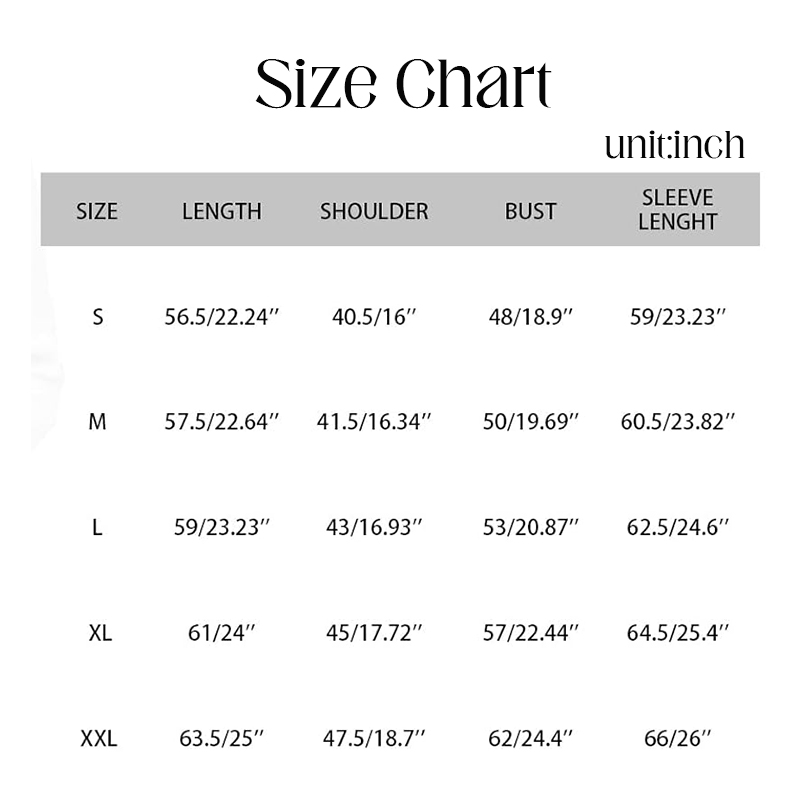Select the 48/18.9'' bust value
The image size is (800, 800).
pyautogui.click(x=531, y=317)
